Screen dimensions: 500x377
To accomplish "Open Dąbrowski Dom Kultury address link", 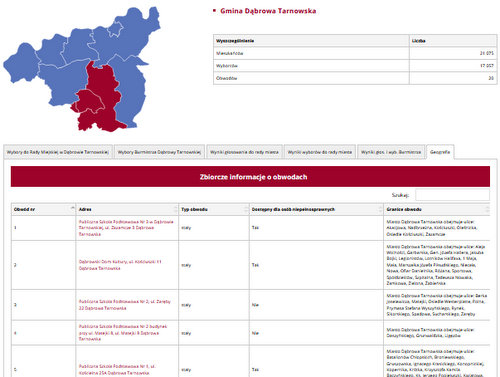I will click(120, 265).
